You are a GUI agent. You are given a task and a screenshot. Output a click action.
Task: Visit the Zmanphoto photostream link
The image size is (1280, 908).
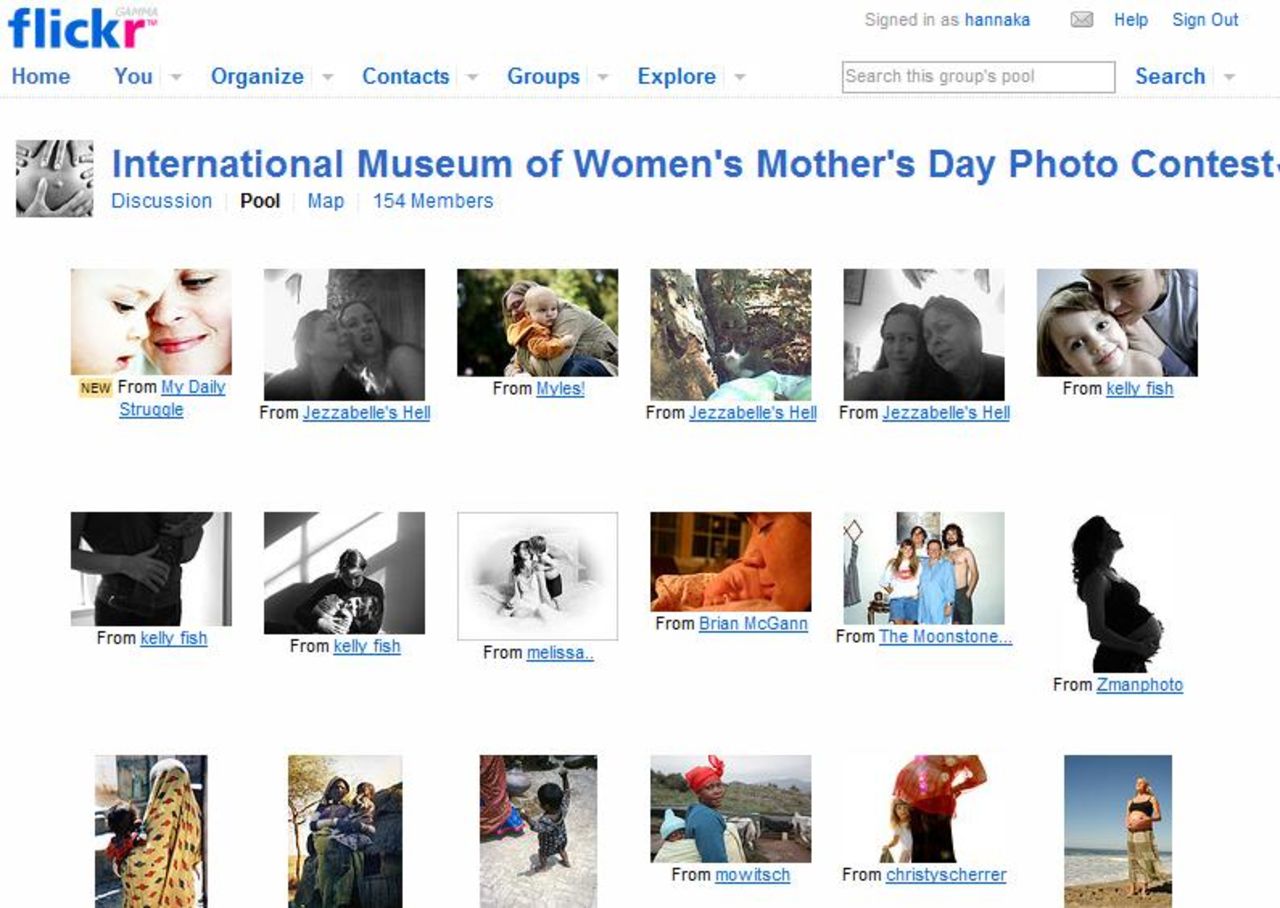(x=1139, y=685)
